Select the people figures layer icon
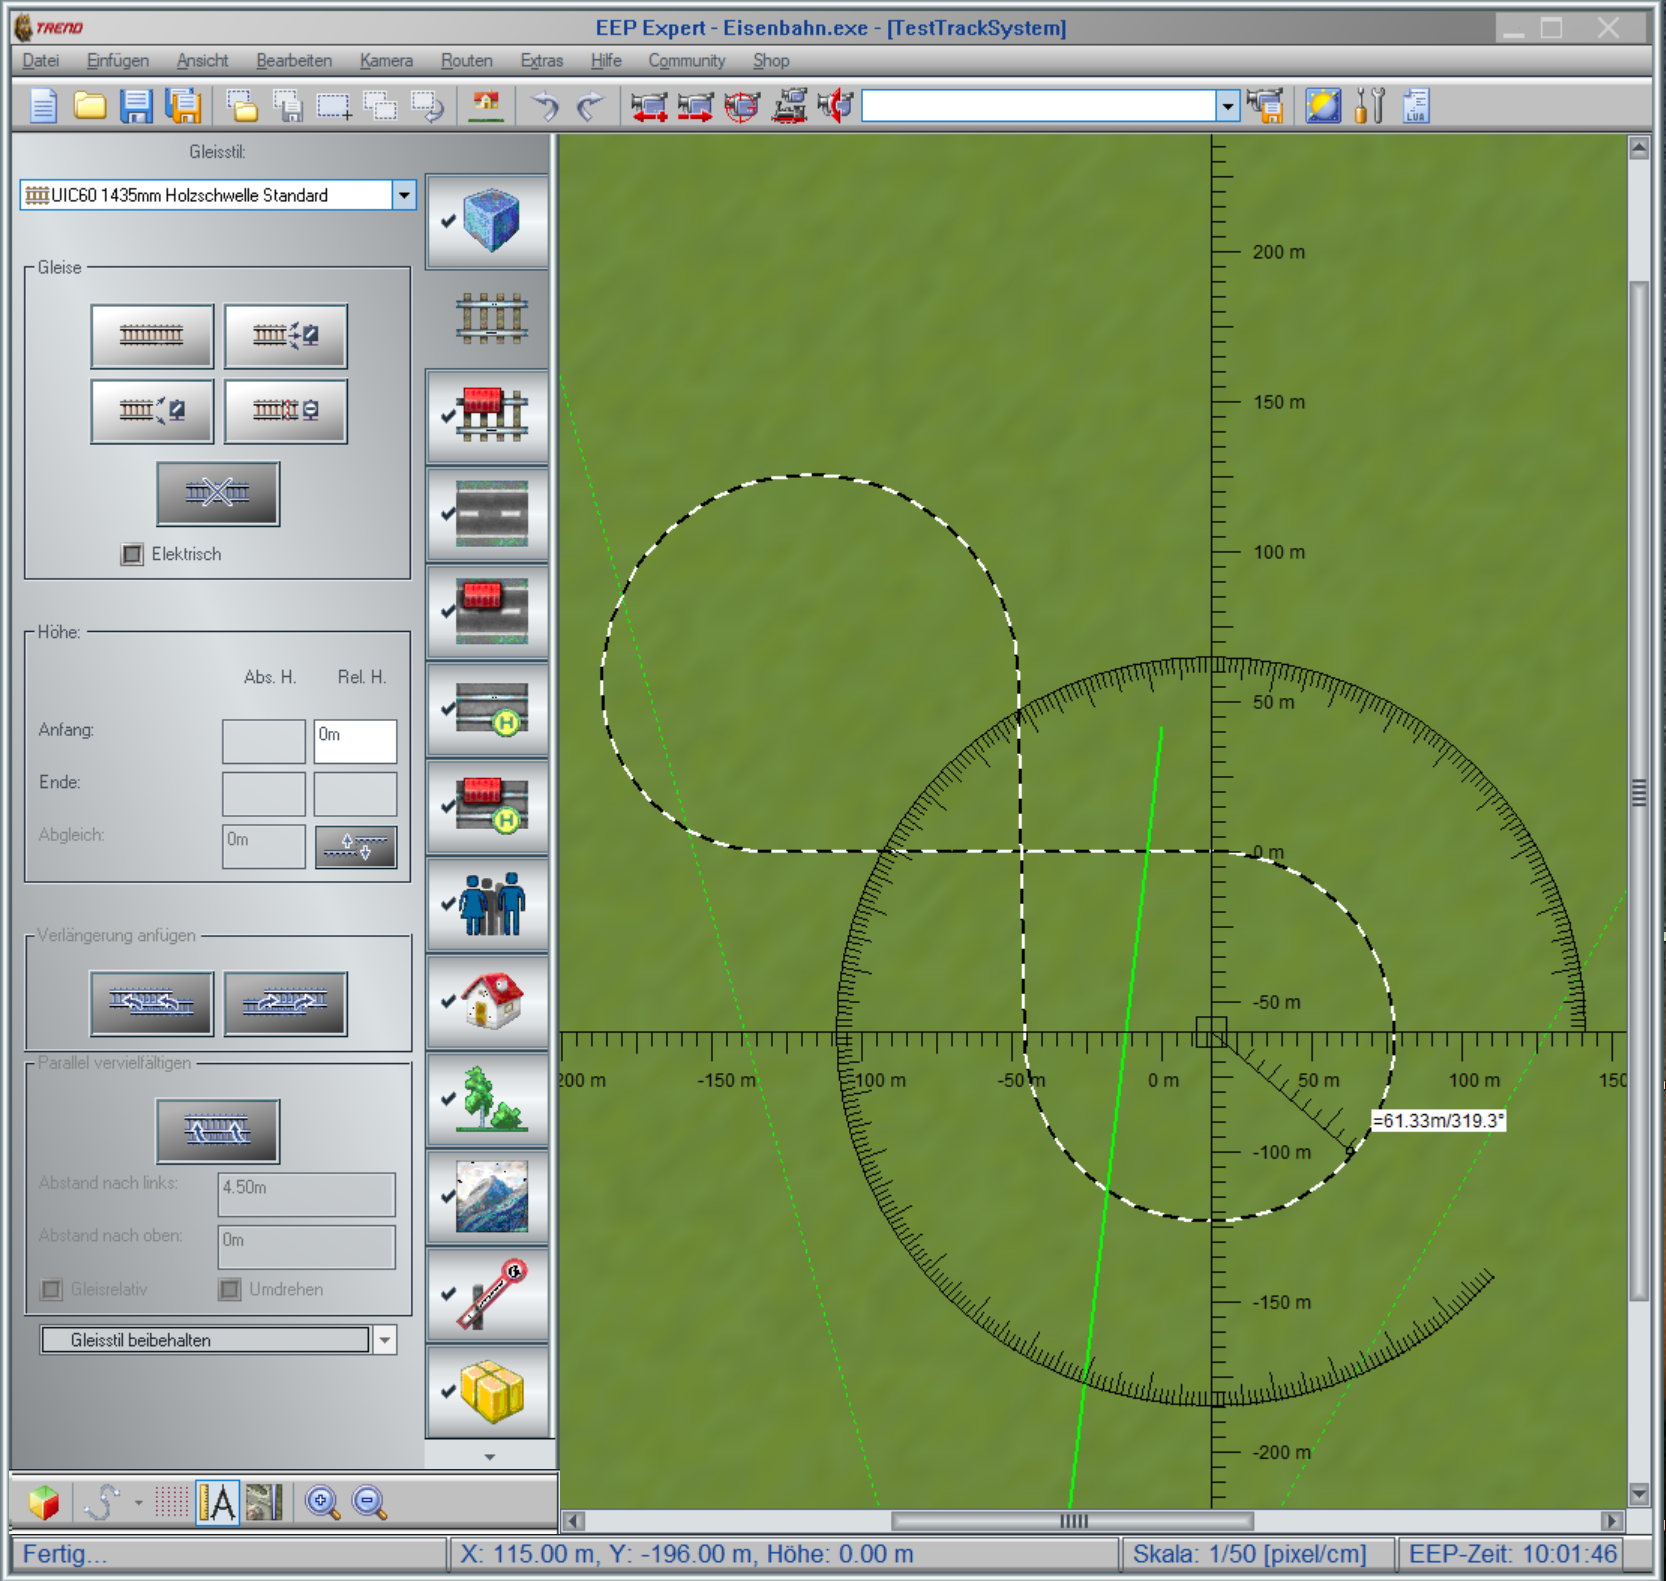This screenshot has height=1581, width=1666. point(491,903)
